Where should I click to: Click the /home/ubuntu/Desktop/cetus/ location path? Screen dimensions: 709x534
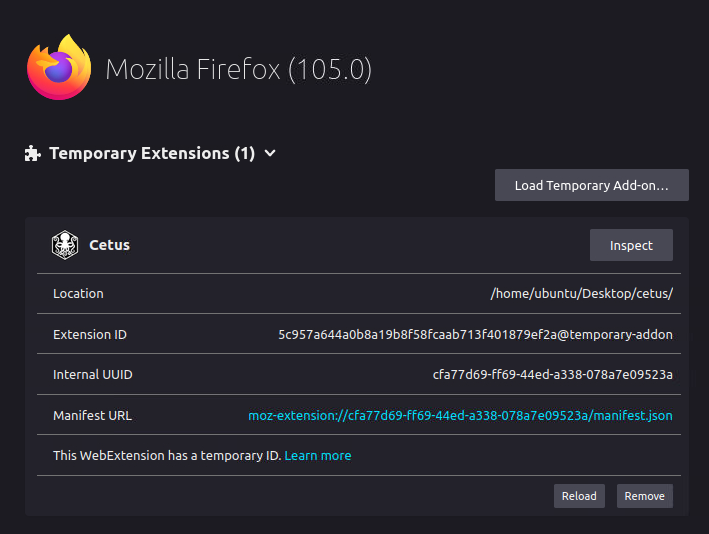coord(581,294)
